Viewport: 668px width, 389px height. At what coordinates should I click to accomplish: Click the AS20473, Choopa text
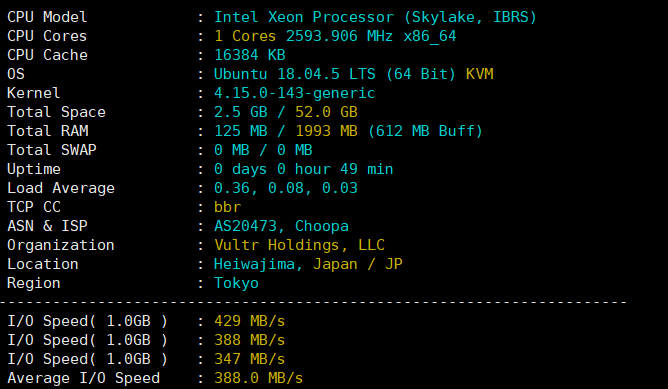(x=281, y=226)
